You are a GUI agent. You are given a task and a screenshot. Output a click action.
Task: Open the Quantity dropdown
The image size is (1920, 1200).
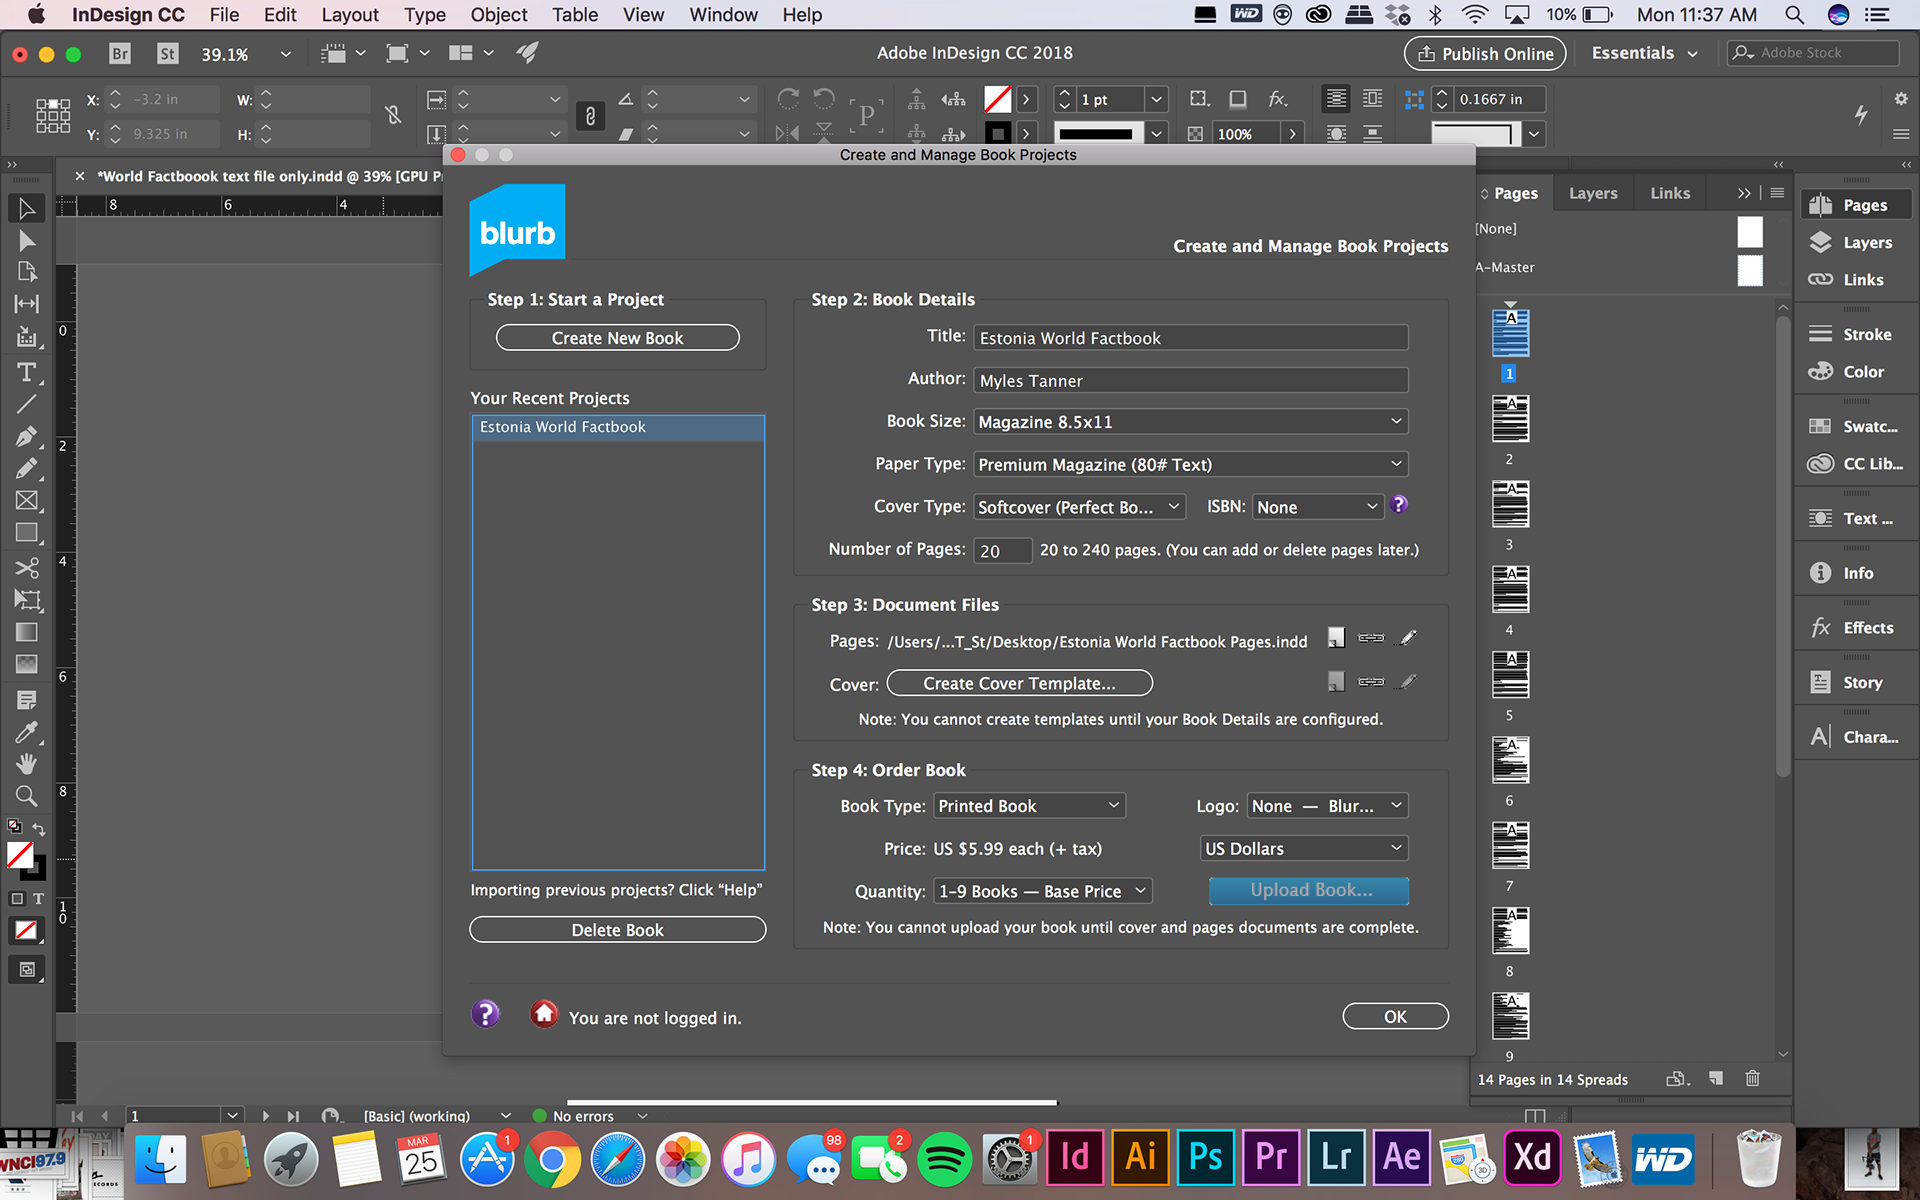[1044, 891]
